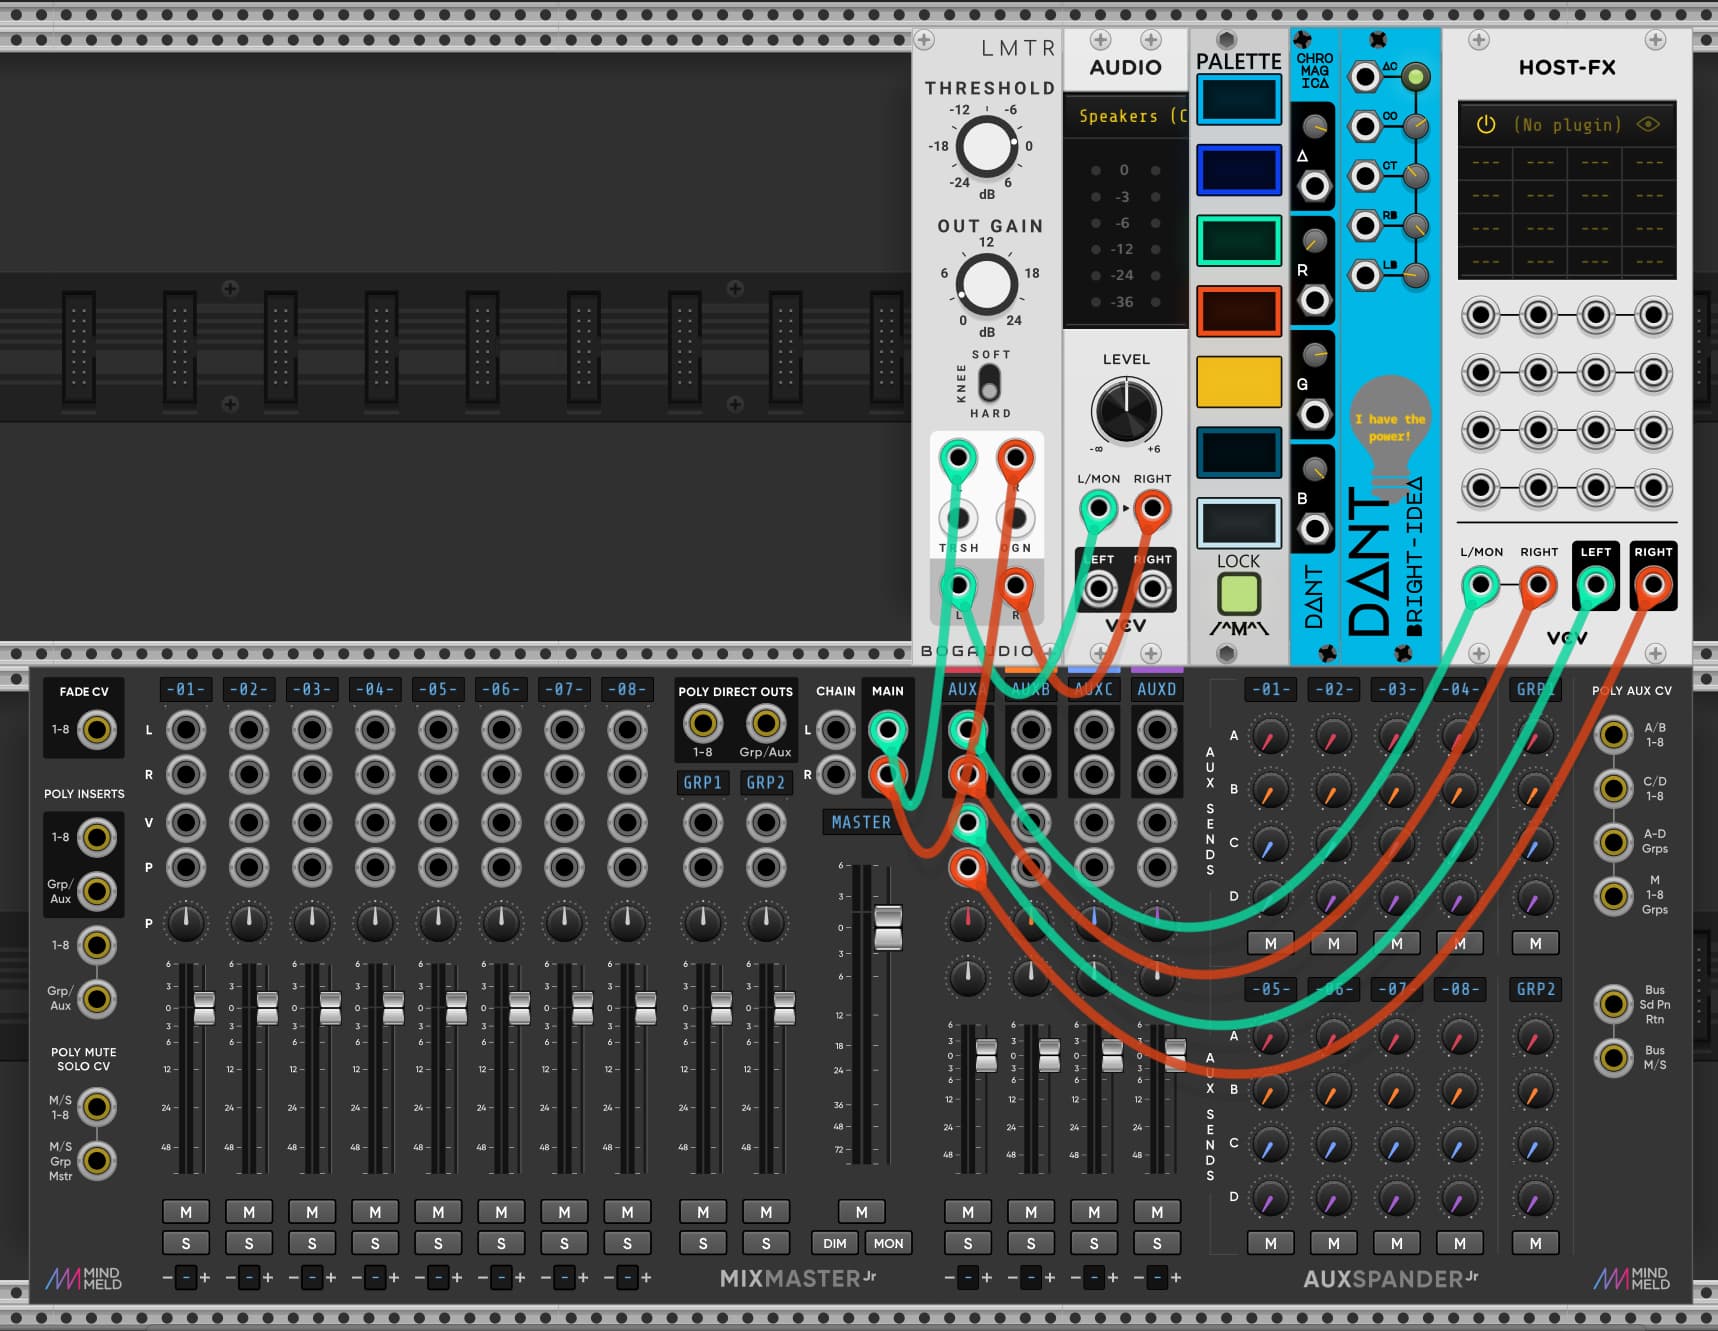Screen dimensions: 1718x1331
Task: Click the Host-FX eye icon
Action: [x=1647, y=125]
